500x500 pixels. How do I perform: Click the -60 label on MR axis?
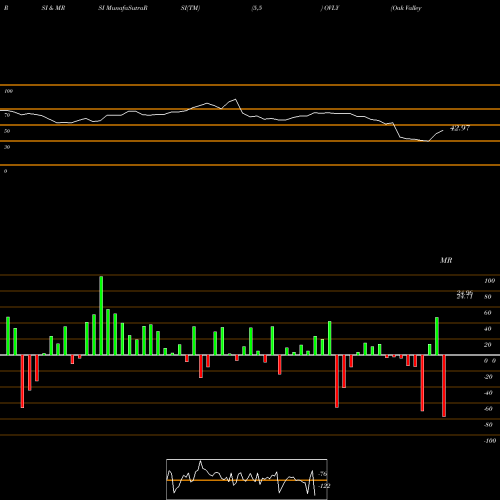[x=488, y=409]
